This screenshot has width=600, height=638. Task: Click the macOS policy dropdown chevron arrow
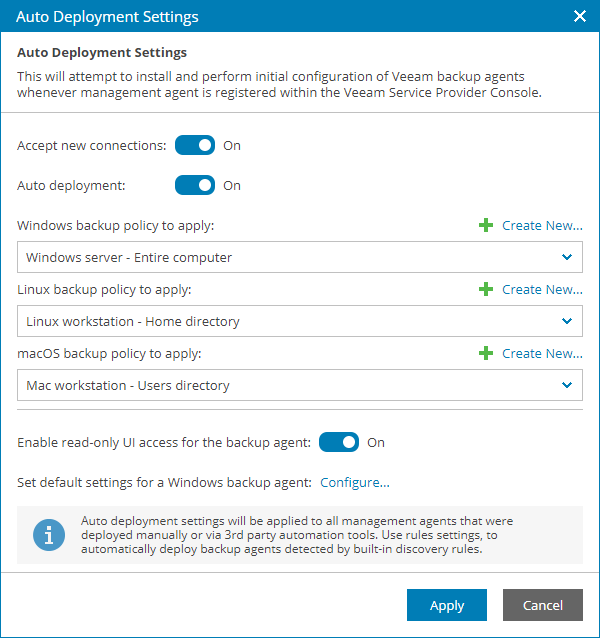click(567, 385)
